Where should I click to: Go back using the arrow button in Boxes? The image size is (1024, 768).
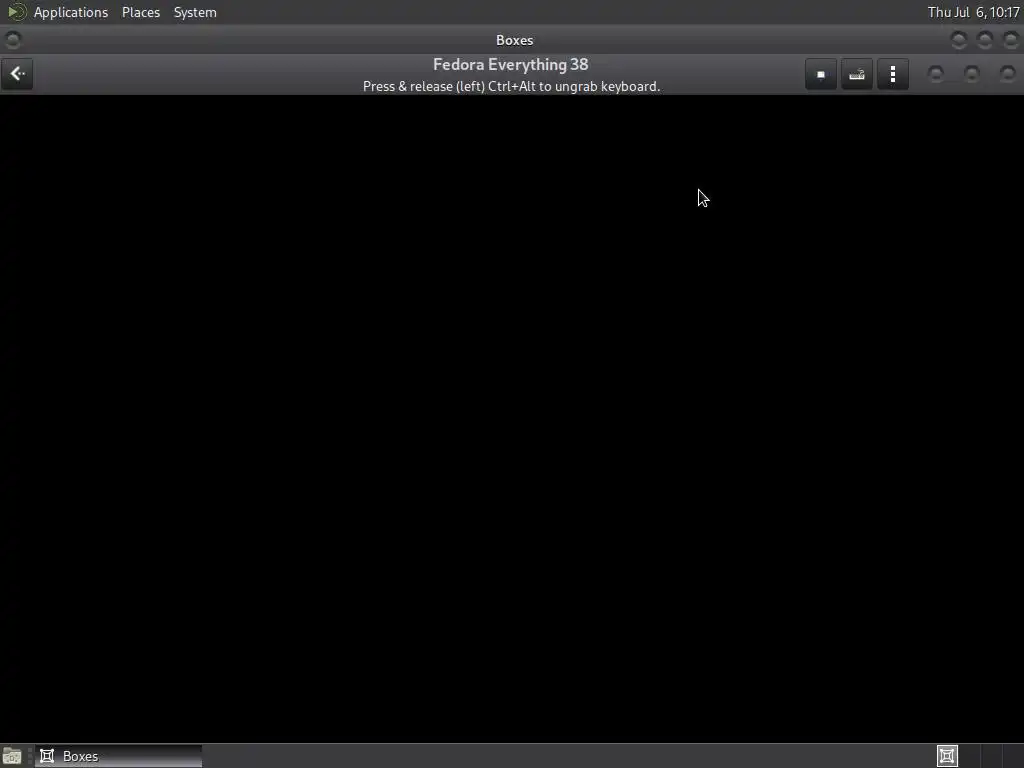pos(18,74)
